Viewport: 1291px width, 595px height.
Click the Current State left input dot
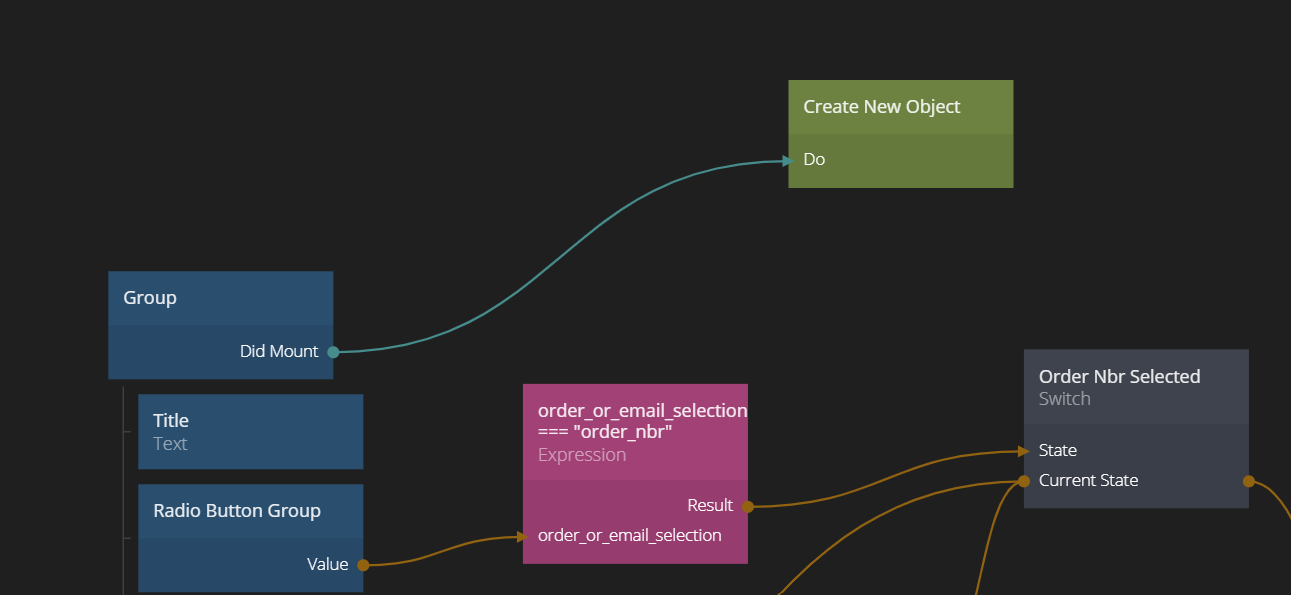point(1024,481)
